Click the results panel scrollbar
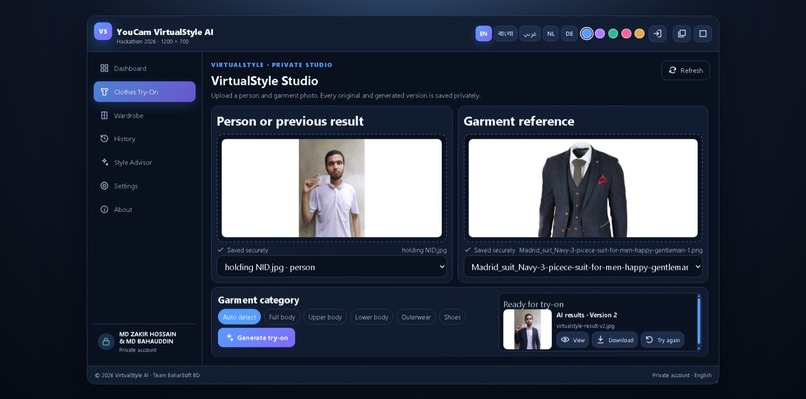Viewport: 806px width, 399px height. click(x=699, y=321)
